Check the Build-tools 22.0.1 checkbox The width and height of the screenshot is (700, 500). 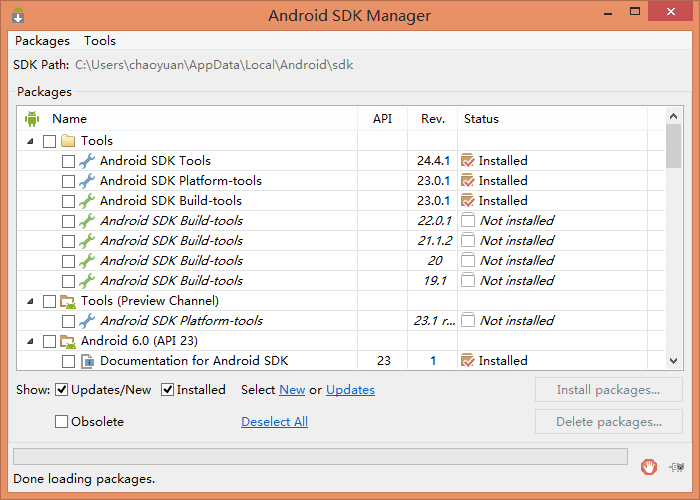click(x=68, y=221)
